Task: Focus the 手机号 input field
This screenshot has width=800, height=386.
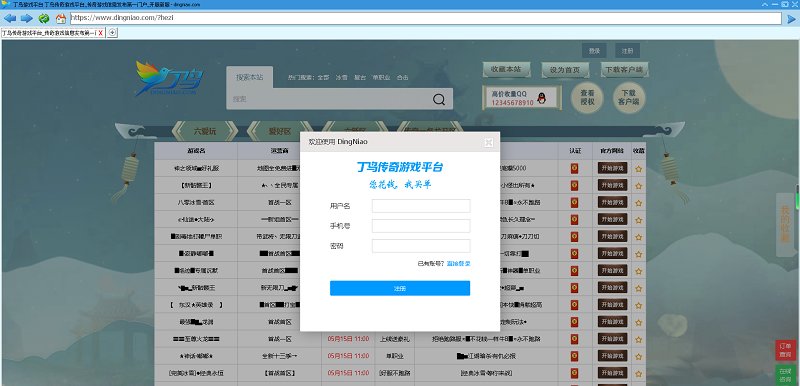Action: click(x=421, y=226)
